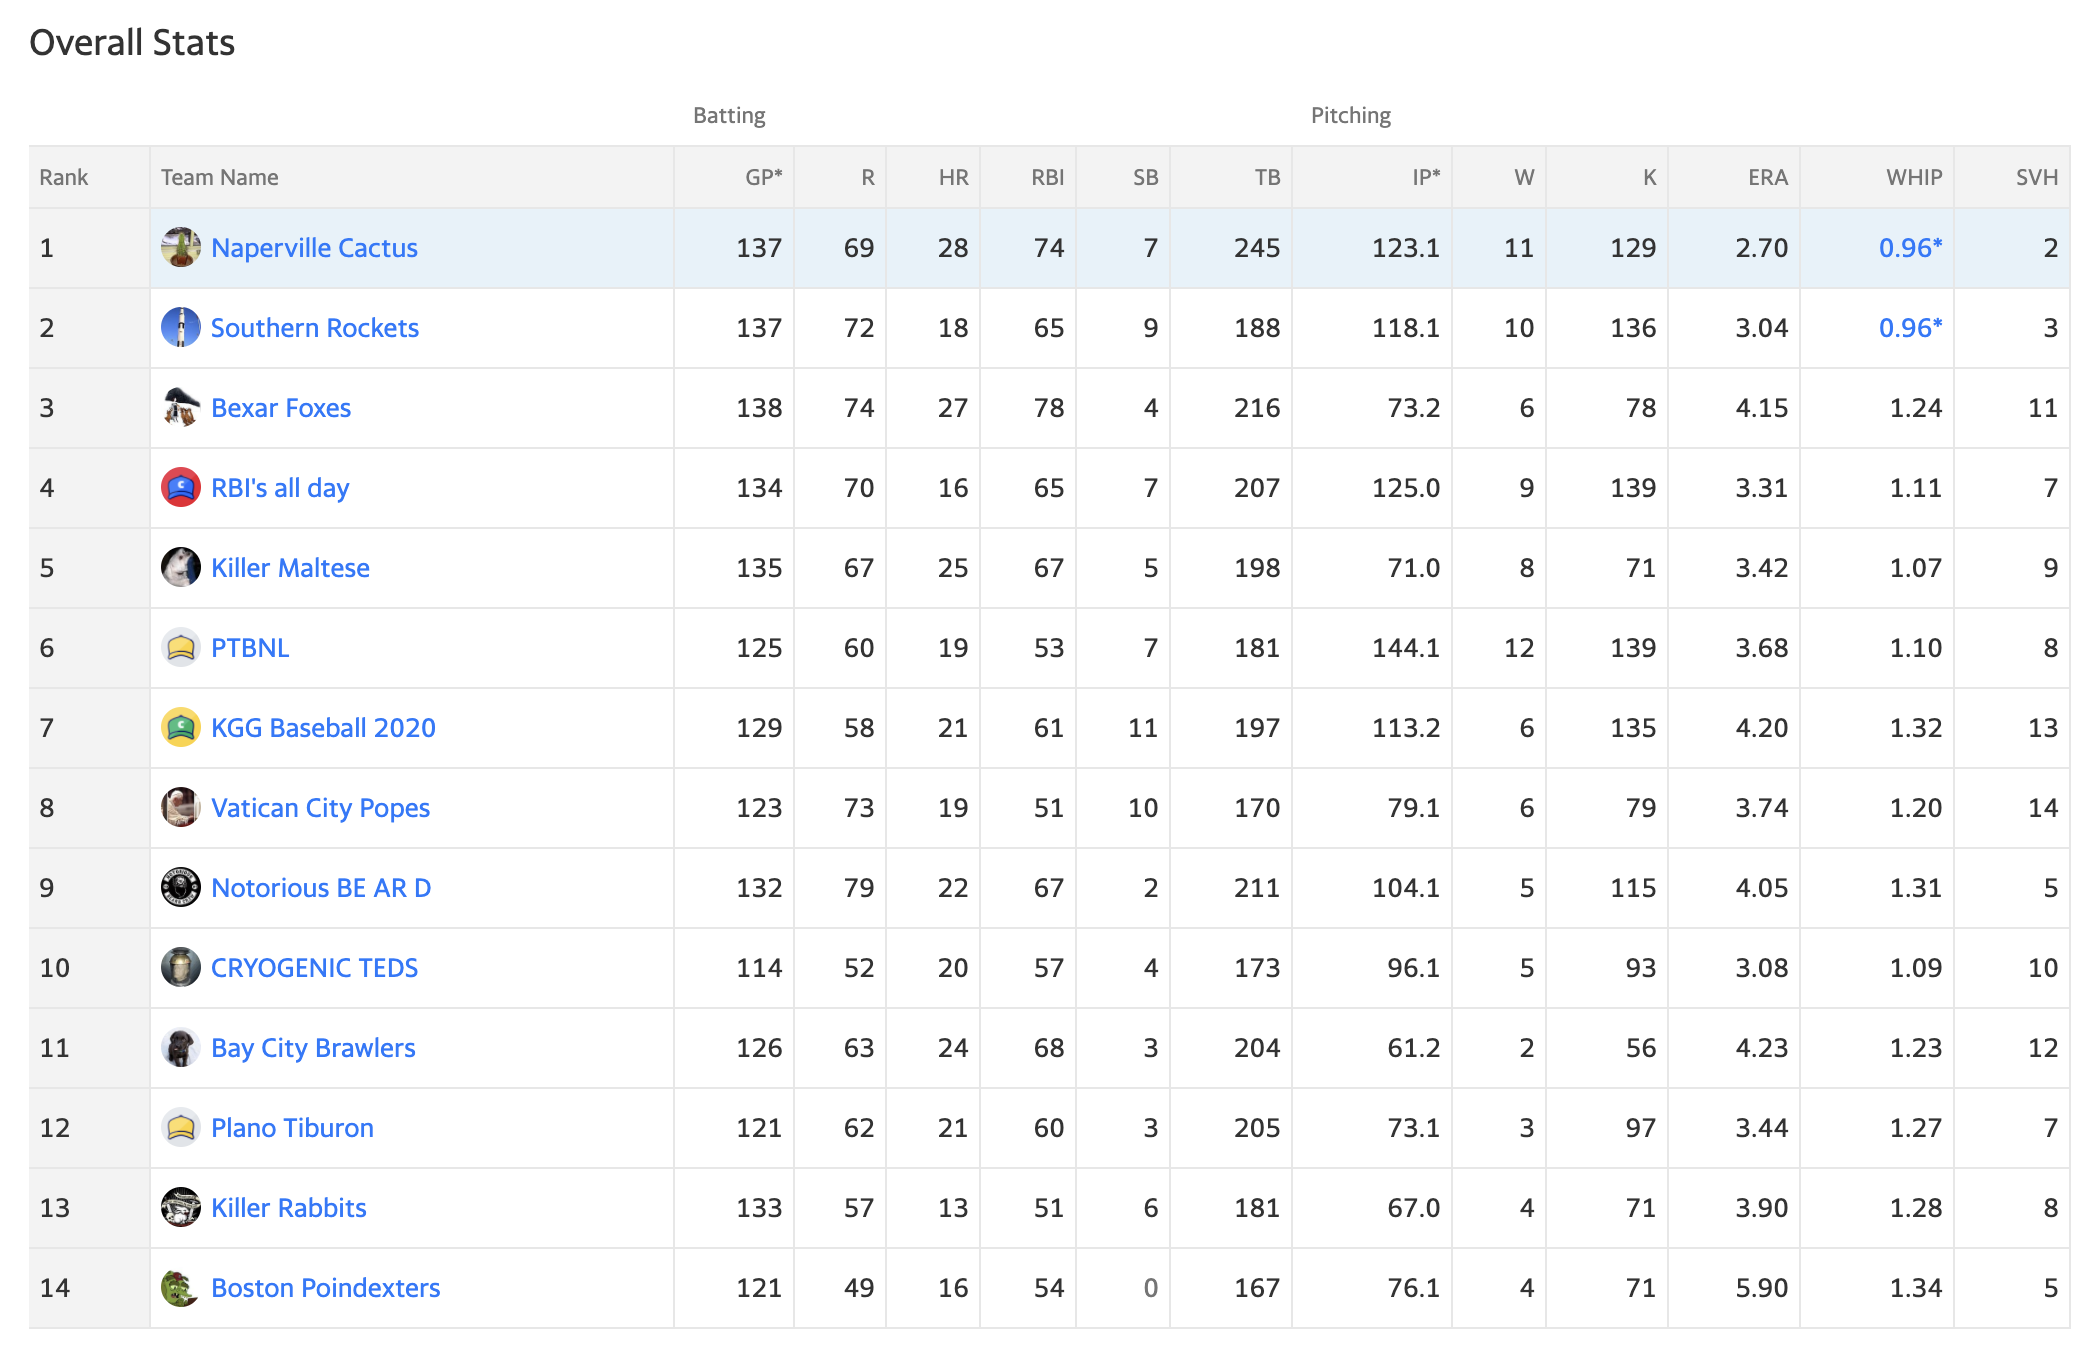Click the Rank column header
The width and height of the screenshot is (2100, 1360).
[x=64, y=177]
